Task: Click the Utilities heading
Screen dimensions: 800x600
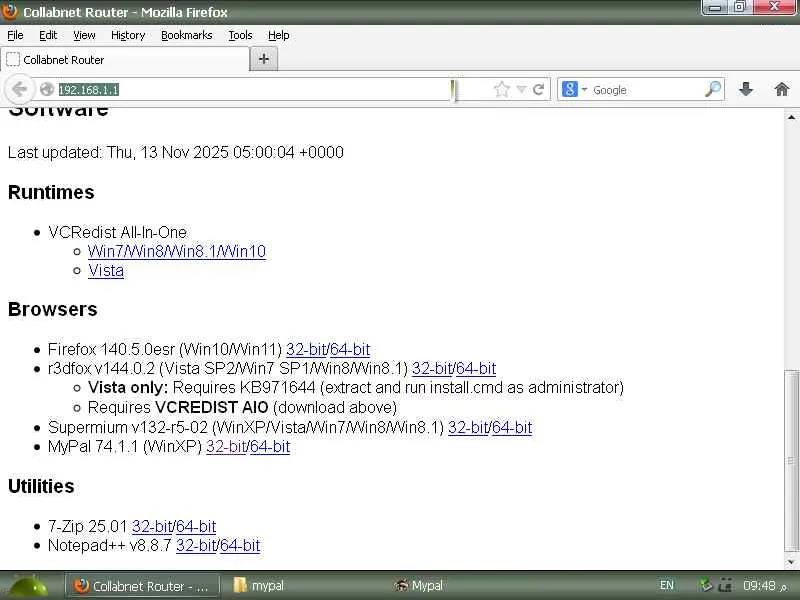Action: coord(41,486)
